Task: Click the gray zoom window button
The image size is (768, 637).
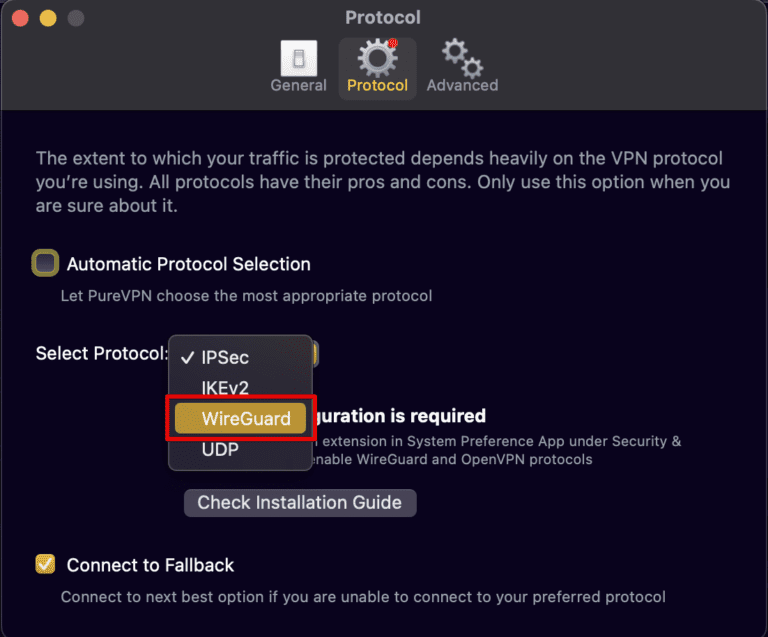Action: click(75, 18)
